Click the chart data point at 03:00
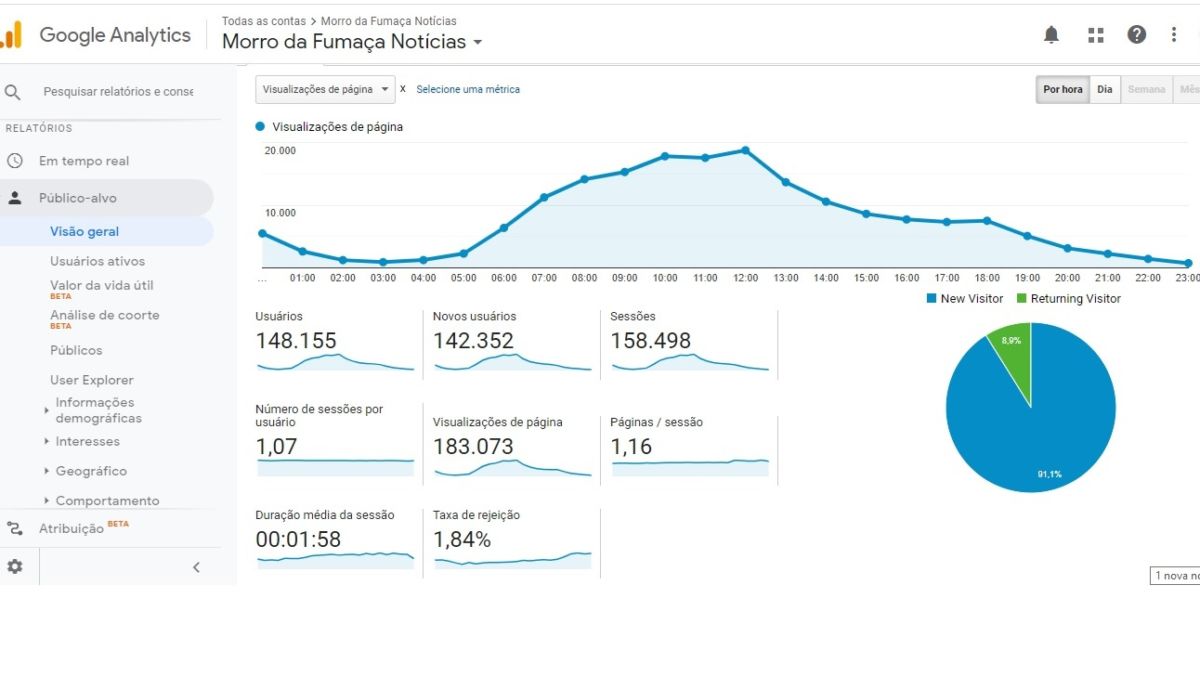This screenshot has height=676, width=1200. 383,262
